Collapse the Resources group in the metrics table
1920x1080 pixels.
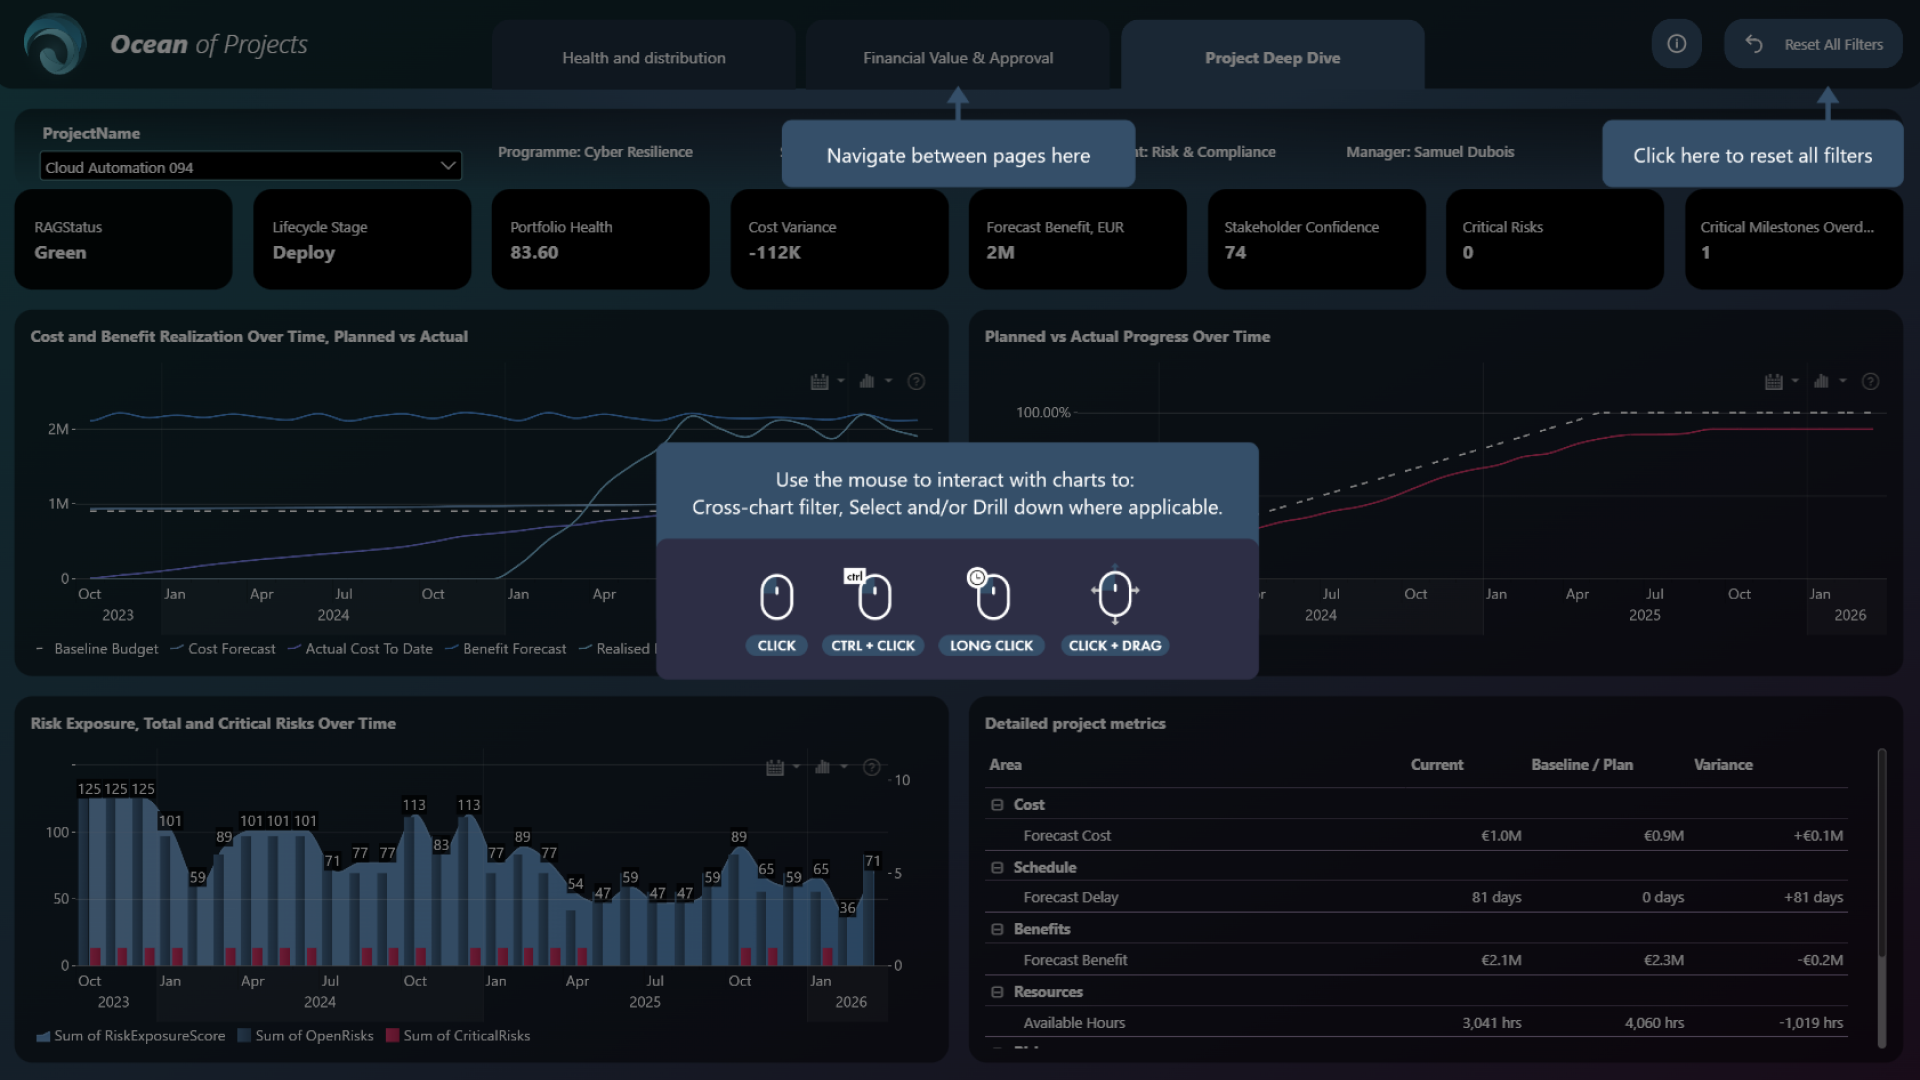point(997,992)
